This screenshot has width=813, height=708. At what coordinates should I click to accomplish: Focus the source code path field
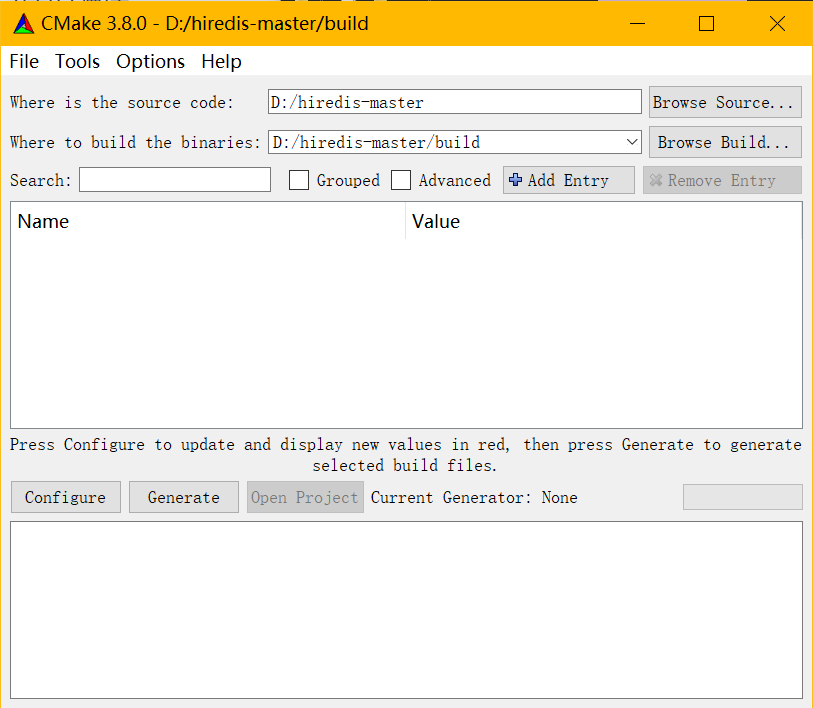pos(454,102)
